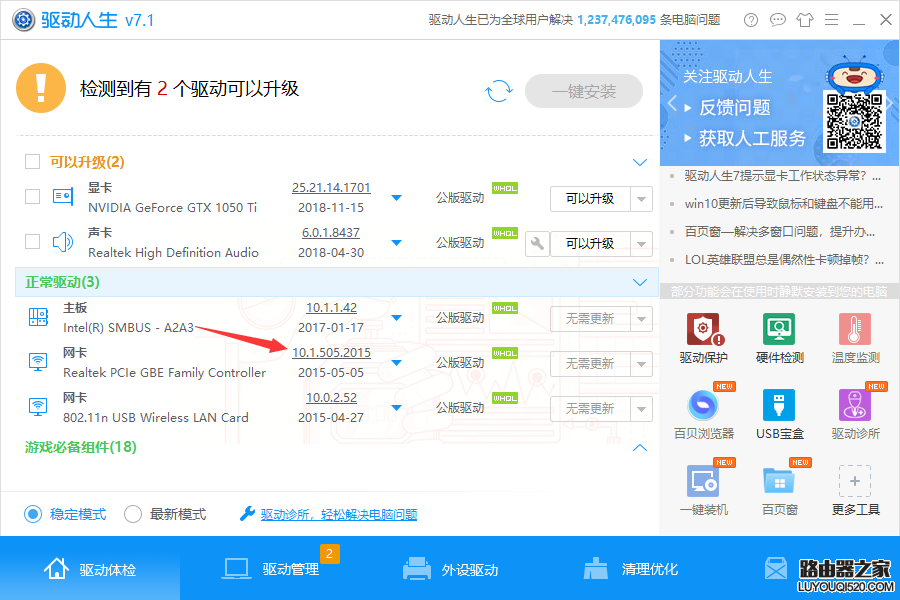
Task: Click the 主板 motherboard icon
Action: pos(38,317)
